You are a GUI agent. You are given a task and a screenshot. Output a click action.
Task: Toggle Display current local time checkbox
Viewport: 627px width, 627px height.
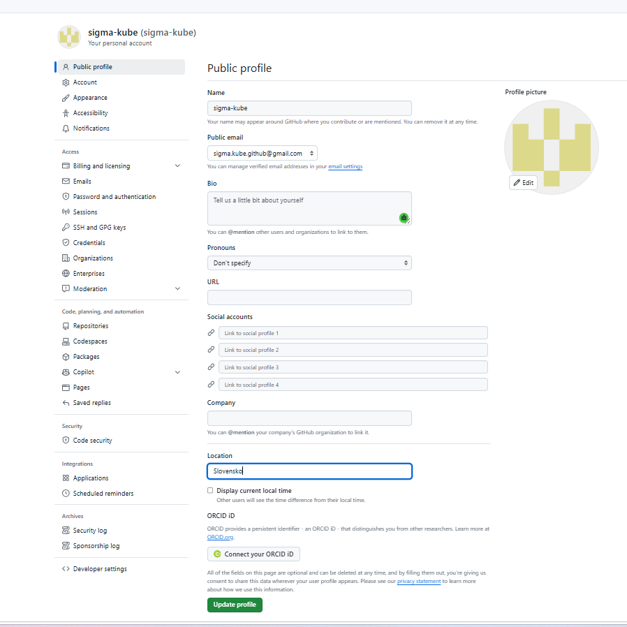point(210,490)
